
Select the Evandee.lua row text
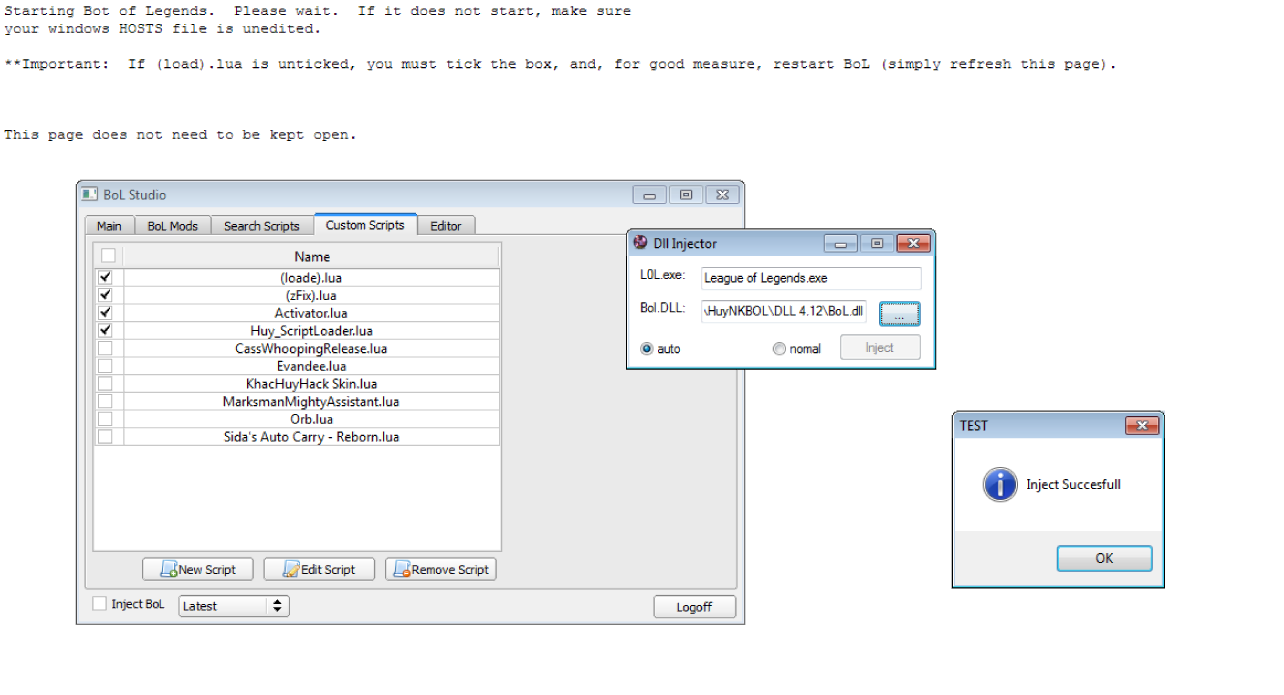point(312,367)
